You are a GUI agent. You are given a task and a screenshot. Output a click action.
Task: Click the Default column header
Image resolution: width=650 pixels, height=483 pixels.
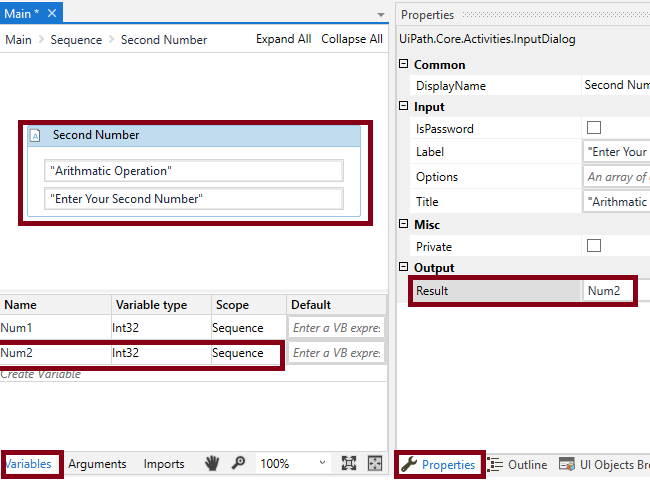[336, 305]
